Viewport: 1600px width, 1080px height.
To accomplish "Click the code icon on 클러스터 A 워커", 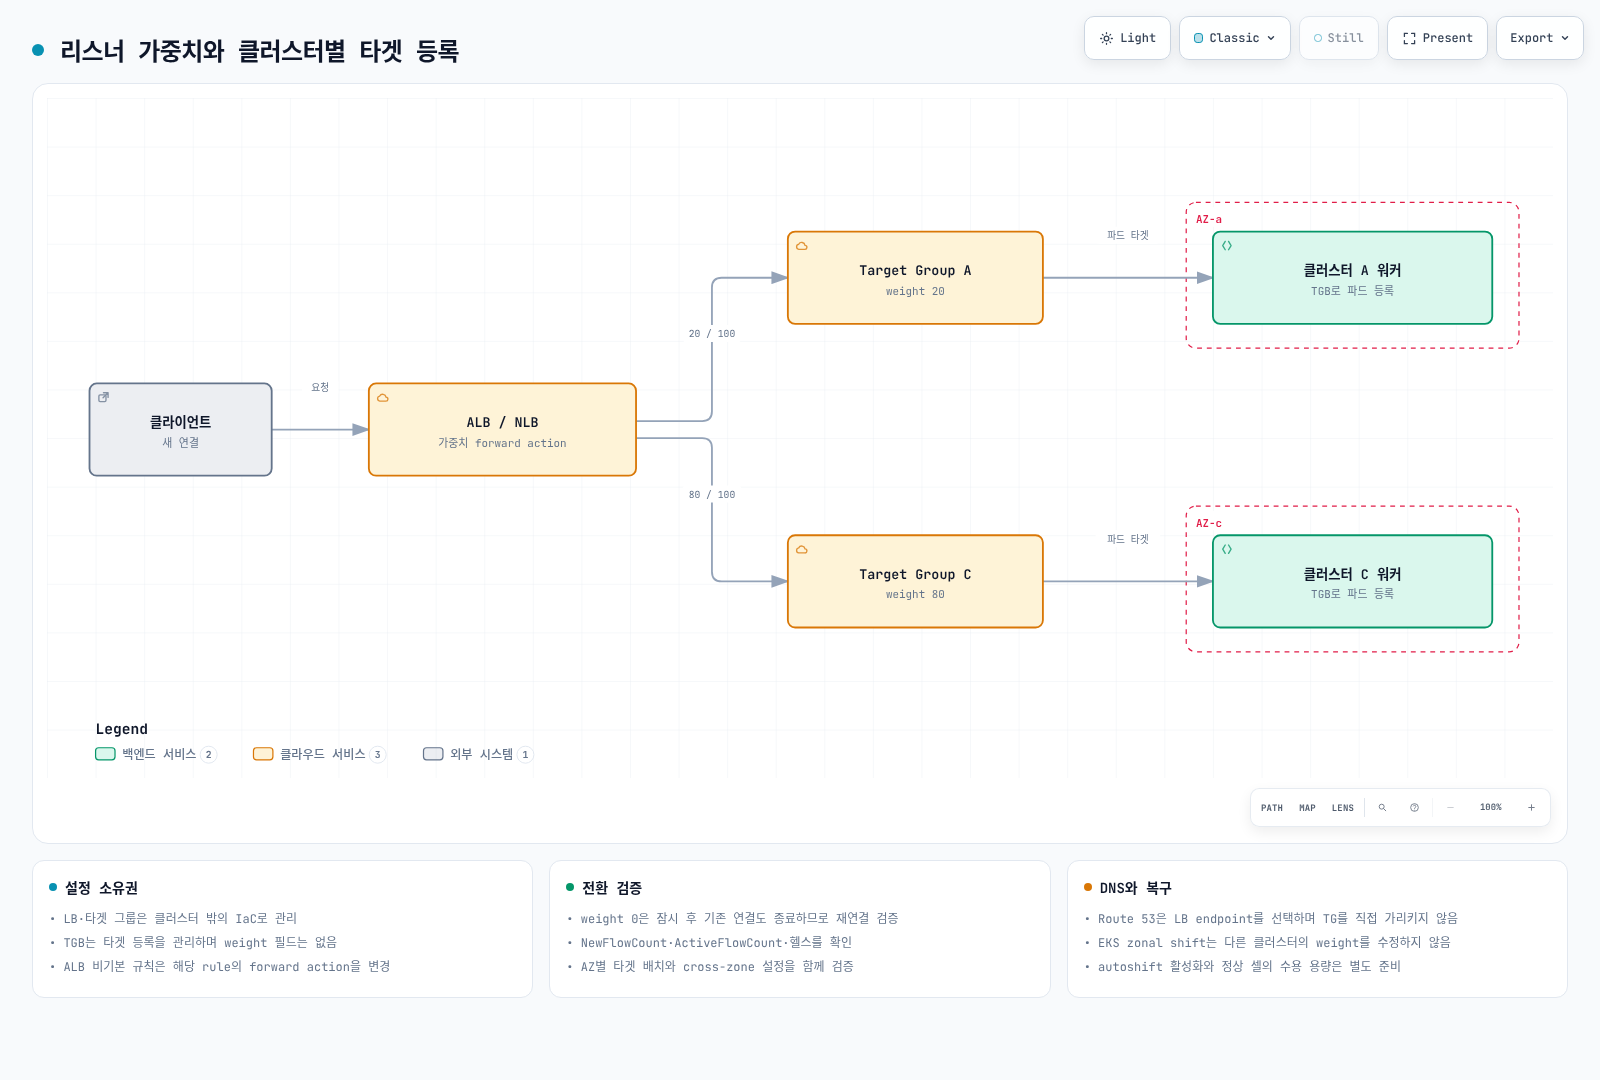I will [x=1227, y=246].
